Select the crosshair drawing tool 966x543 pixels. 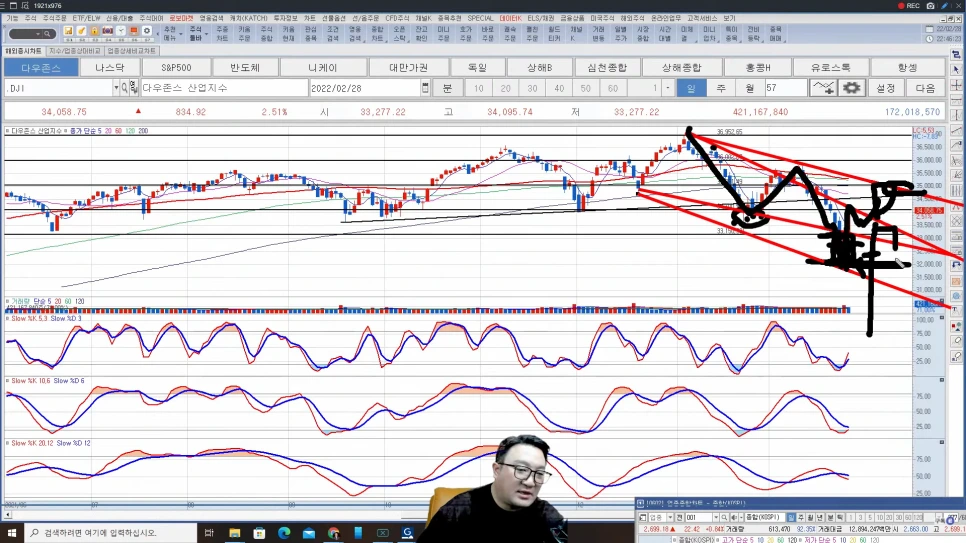coord(956,84)
